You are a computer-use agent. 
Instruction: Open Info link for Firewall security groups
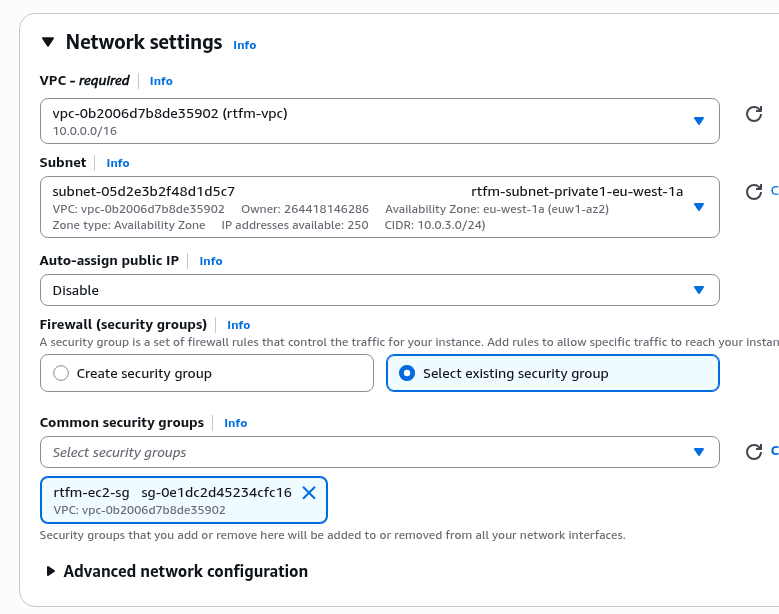(x=238, y=325)
